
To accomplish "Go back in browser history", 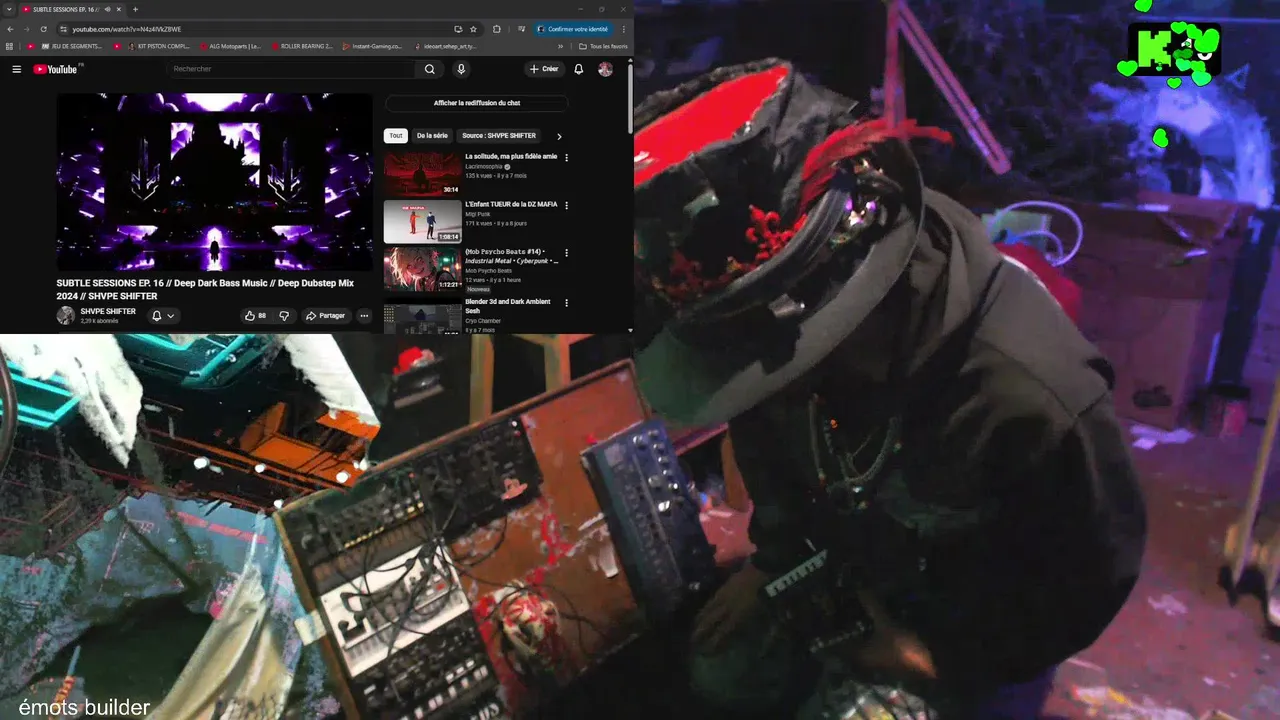I will [10, 29].
